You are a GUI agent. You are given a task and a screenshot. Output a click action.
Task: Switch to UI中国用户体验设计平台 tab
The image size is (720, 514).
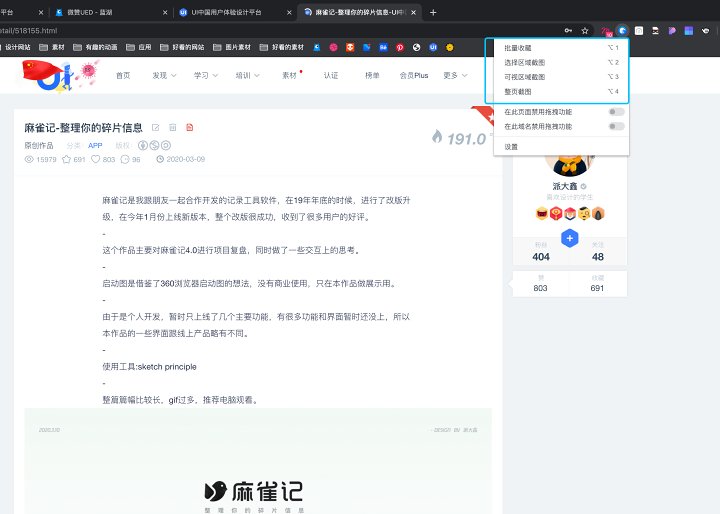(234, 12)
